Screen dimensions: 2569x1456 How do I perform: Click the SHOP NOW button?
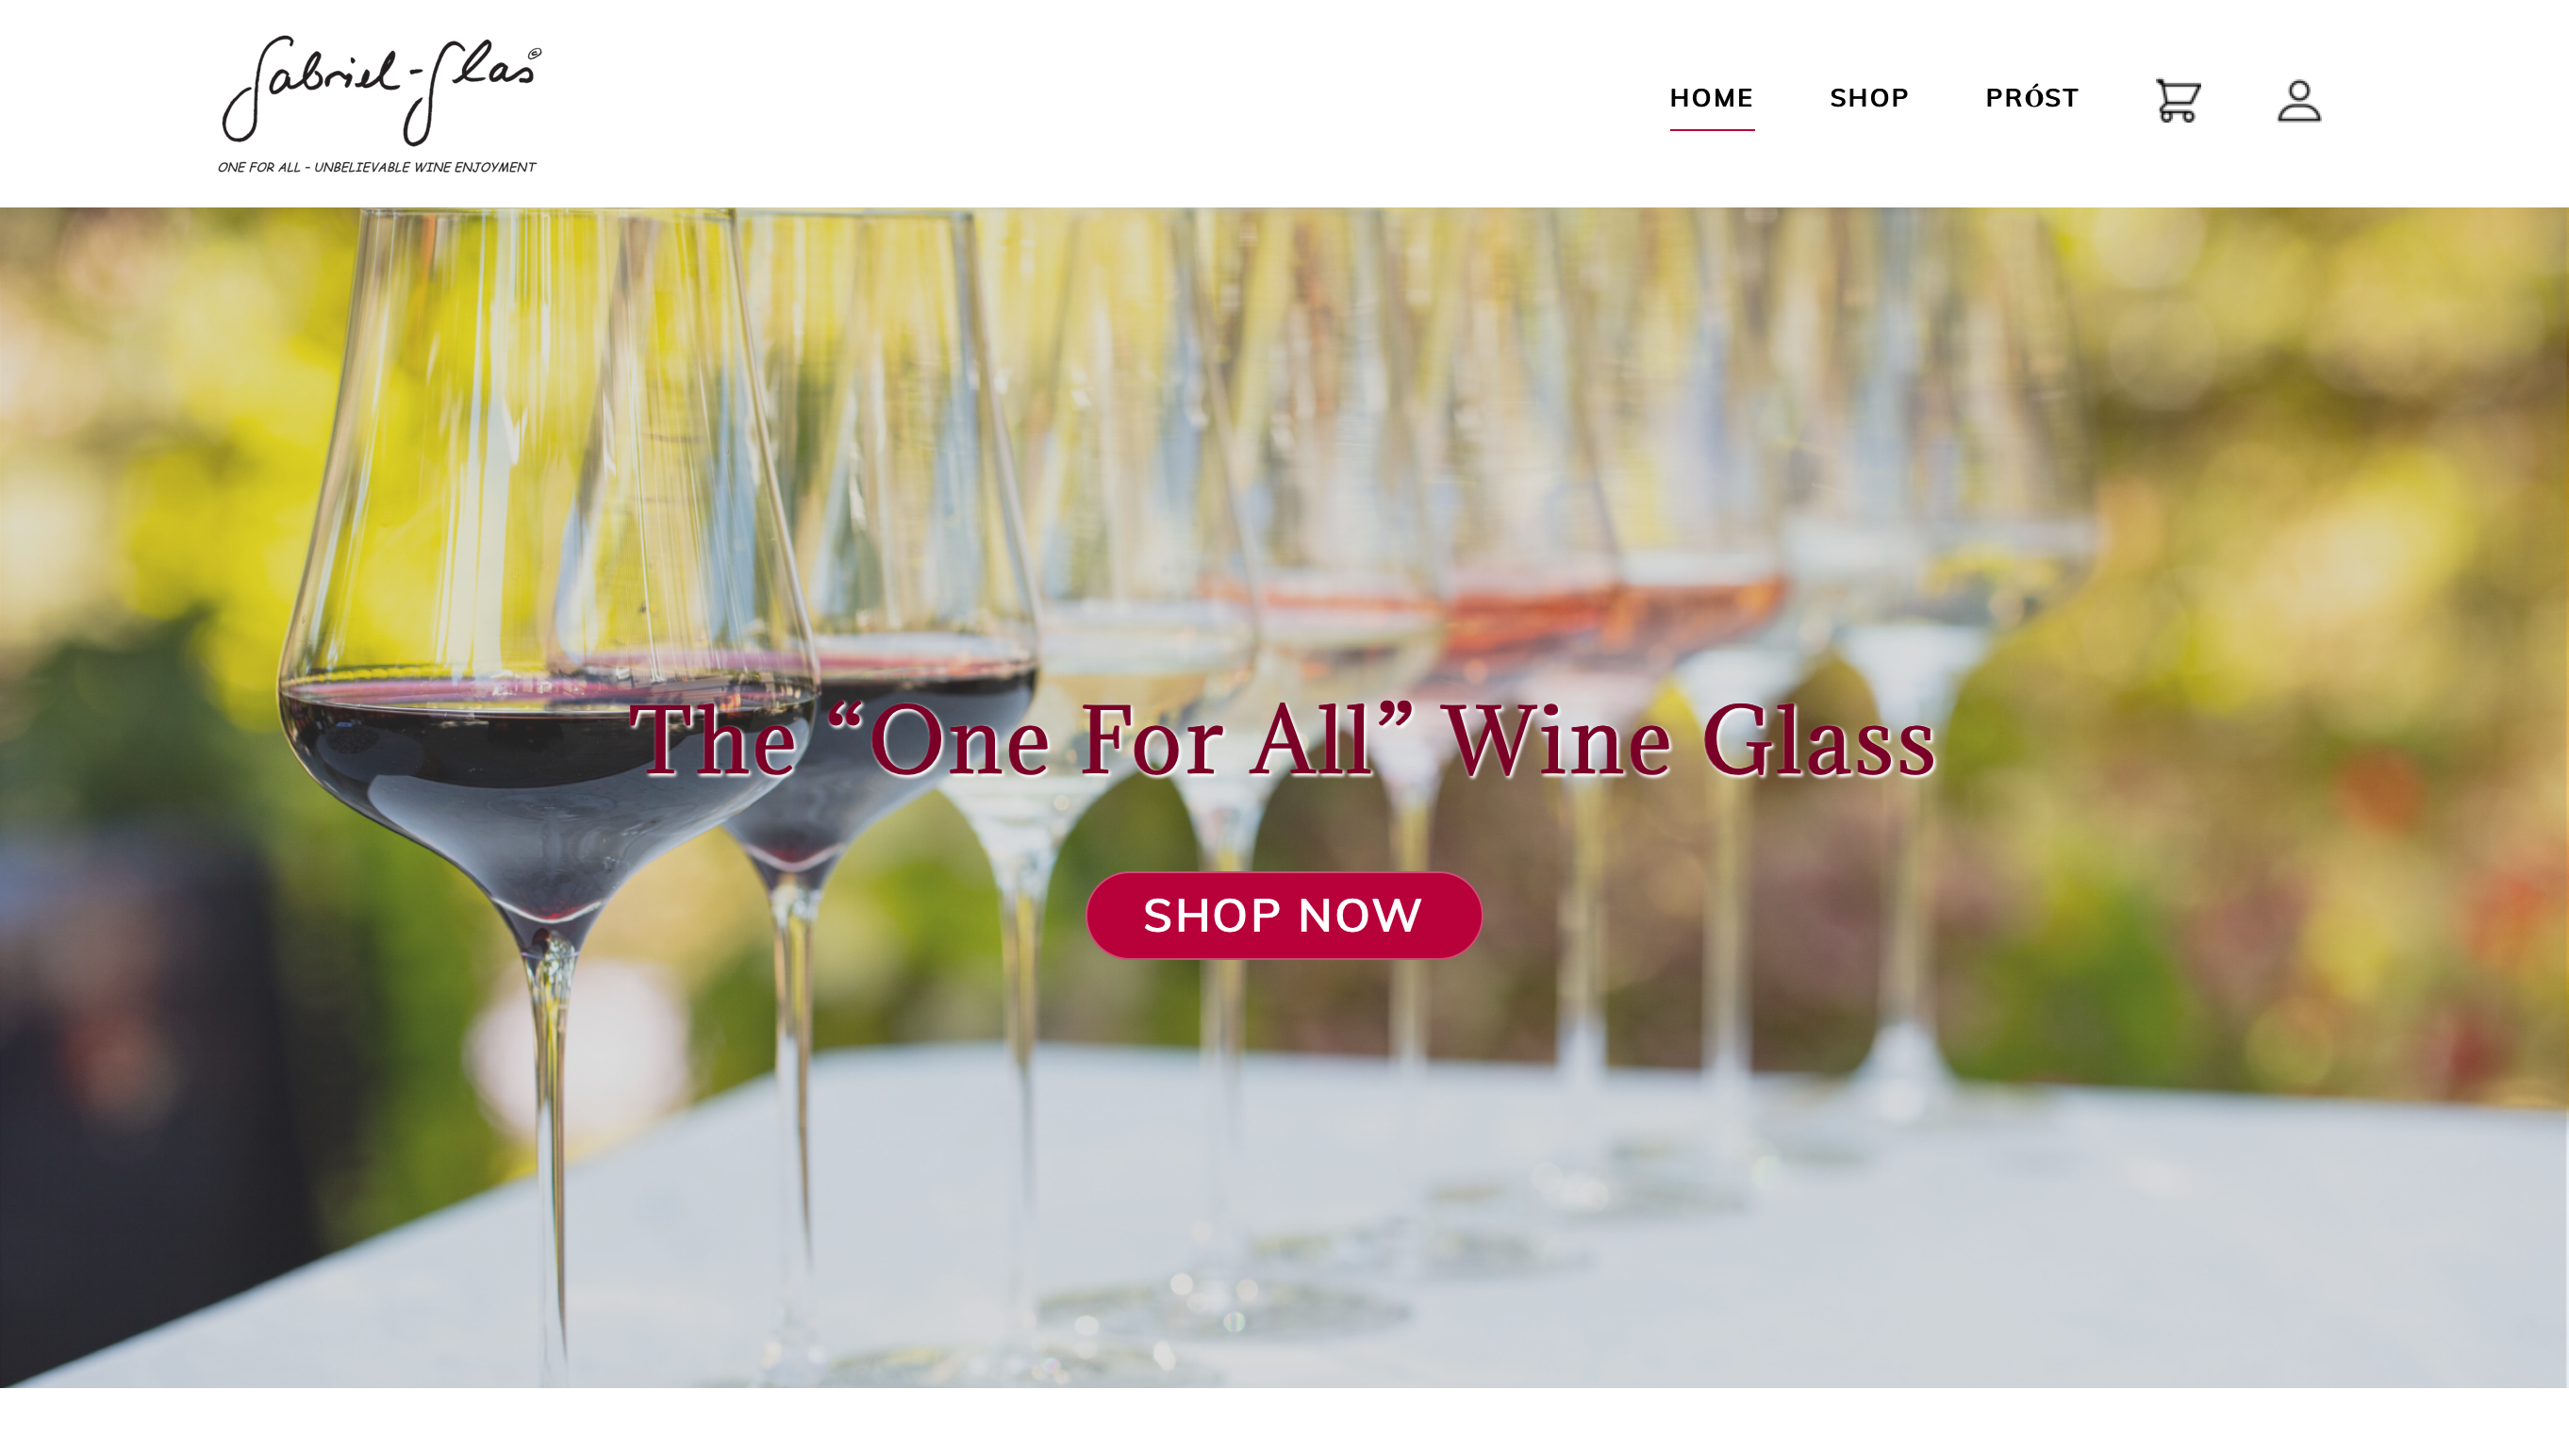pyautogui.click(x=1283, y=915)
